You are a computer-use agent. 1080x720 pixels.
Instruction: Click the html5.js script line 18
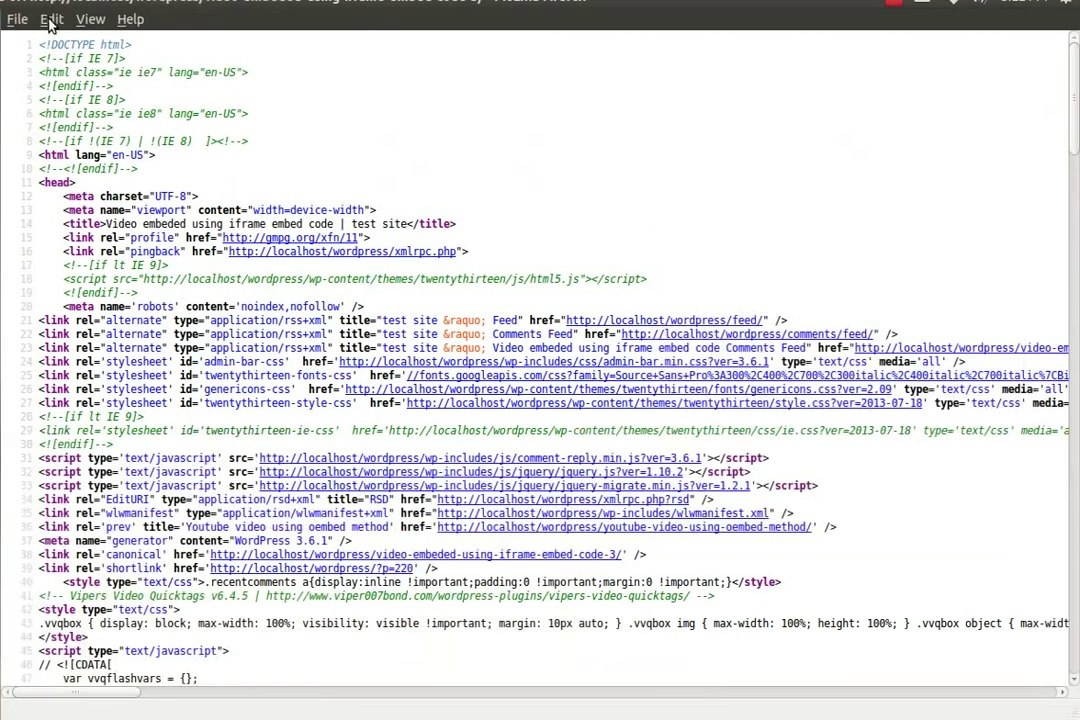(355, 279)
